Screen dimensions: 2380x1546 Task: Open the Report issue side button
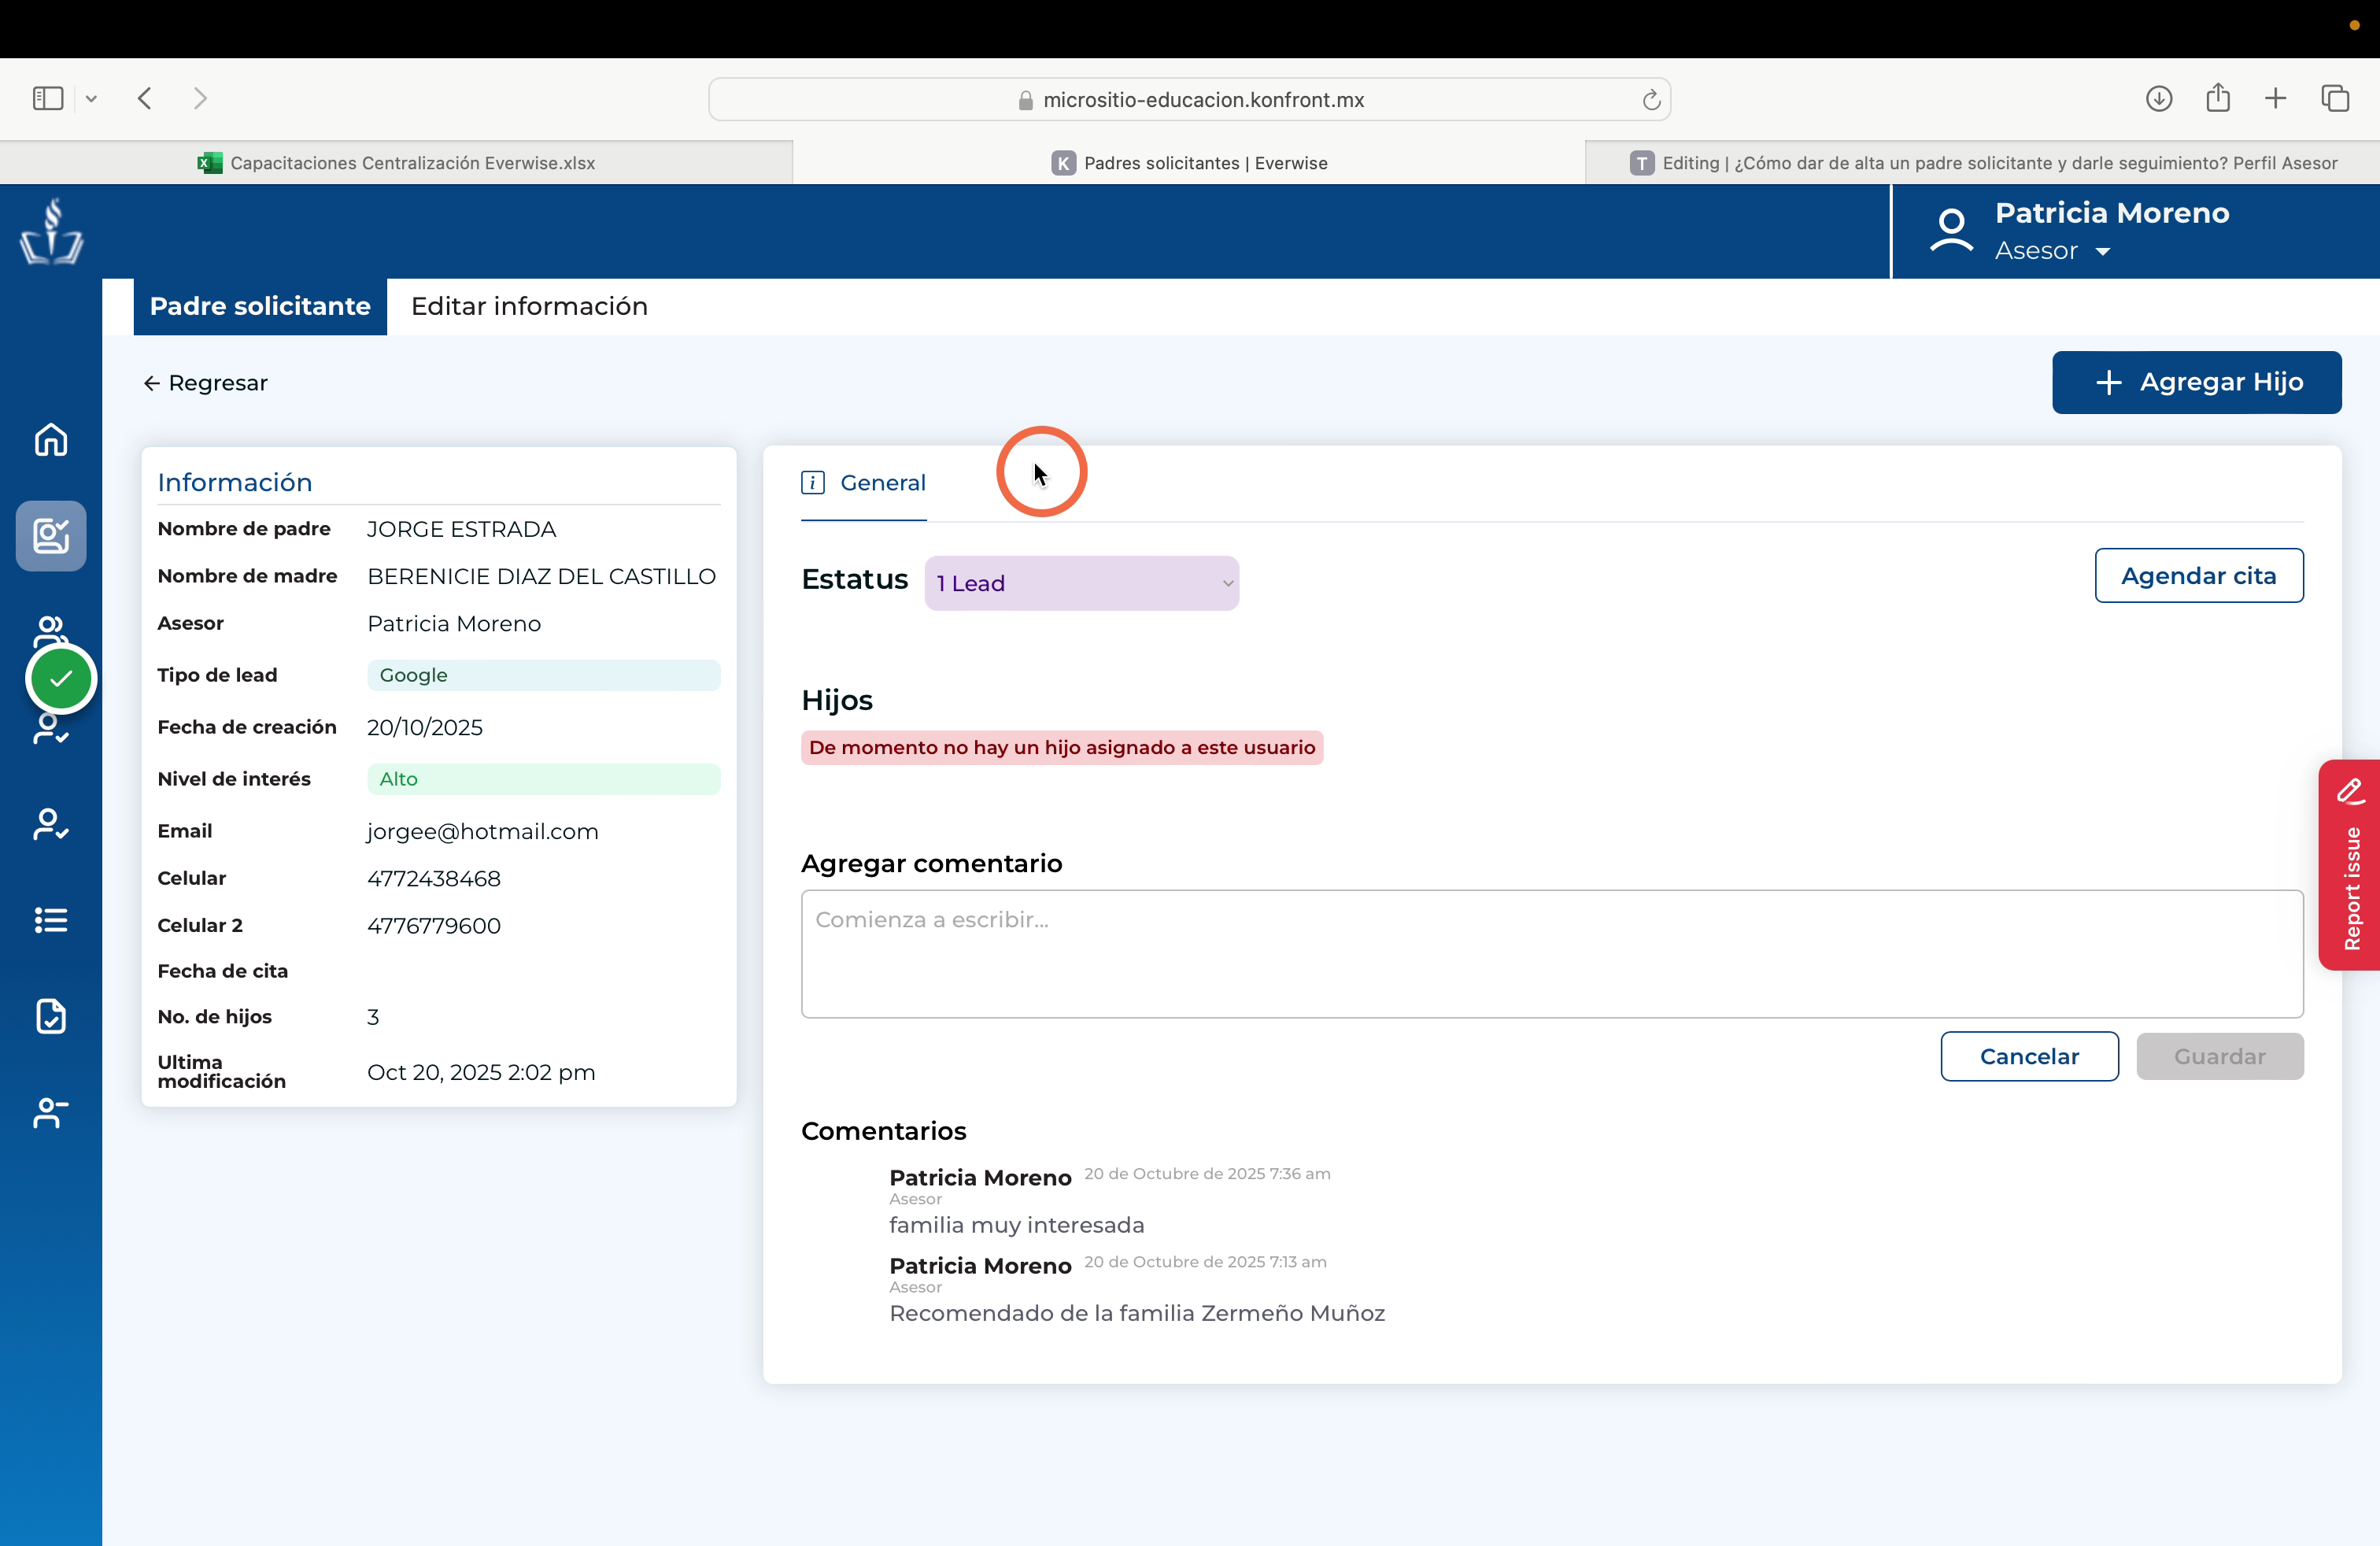(x=2350, y=865)
